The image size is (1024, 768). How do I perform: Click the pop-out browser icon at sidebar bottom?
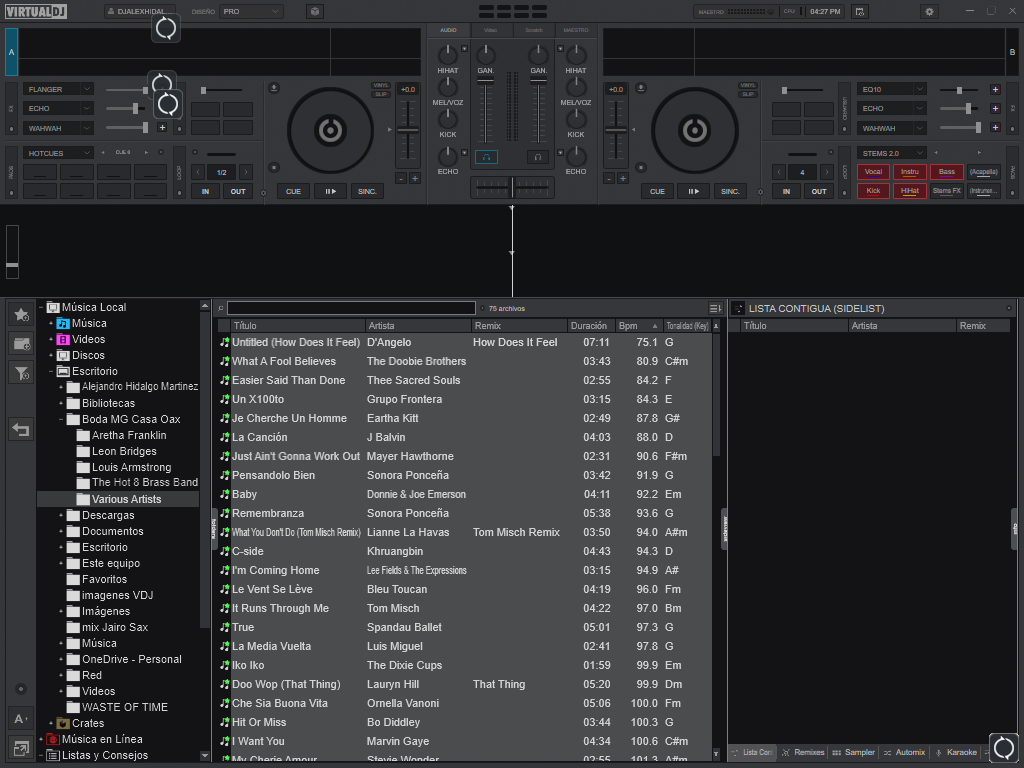pos(21,748)
